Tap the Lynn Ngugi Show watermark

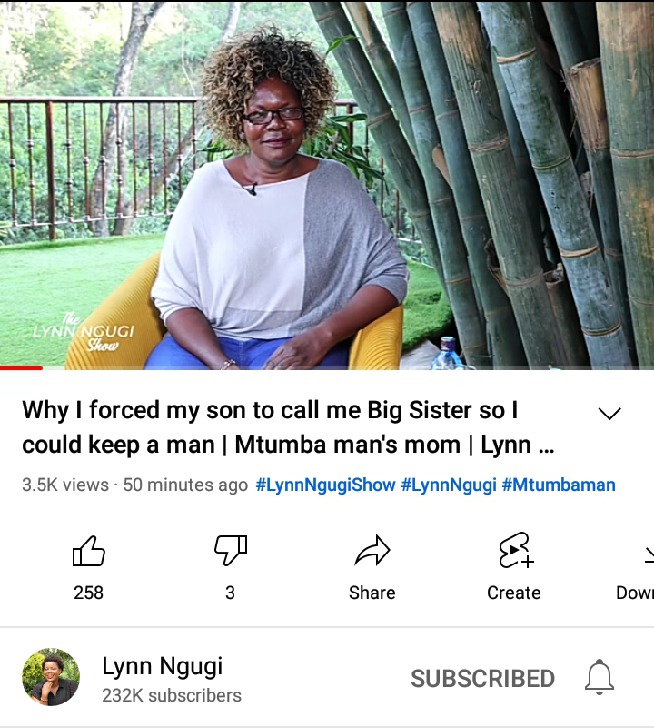(x=84, y=332)
